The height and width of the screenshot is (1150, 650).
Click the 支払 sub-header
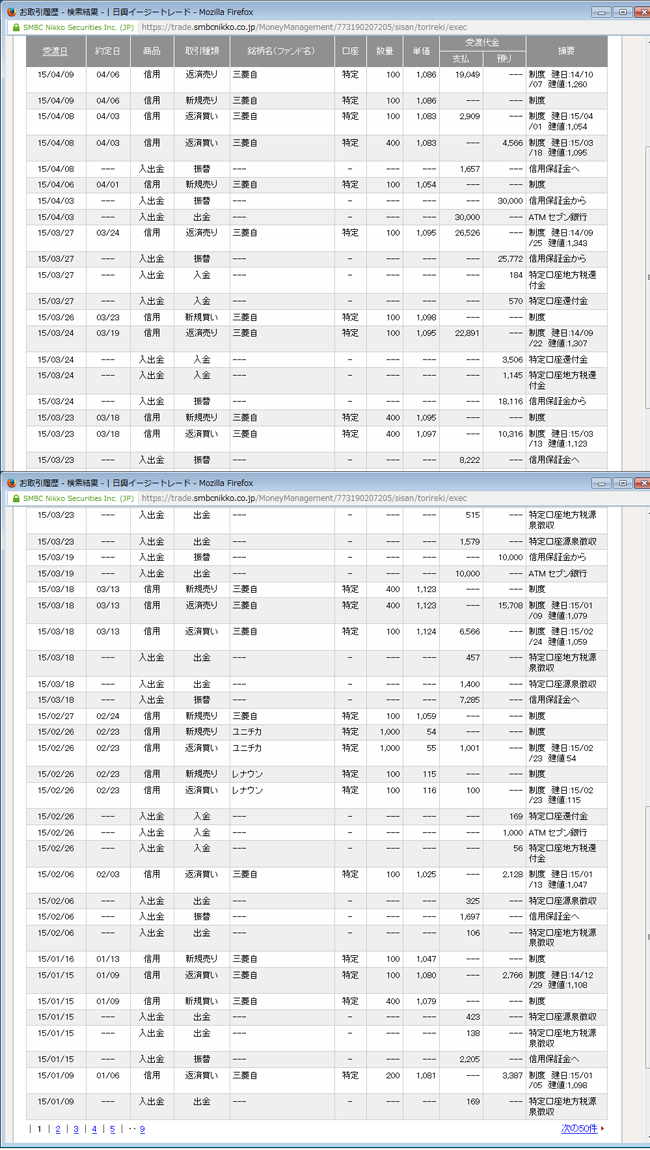(461, 59)
